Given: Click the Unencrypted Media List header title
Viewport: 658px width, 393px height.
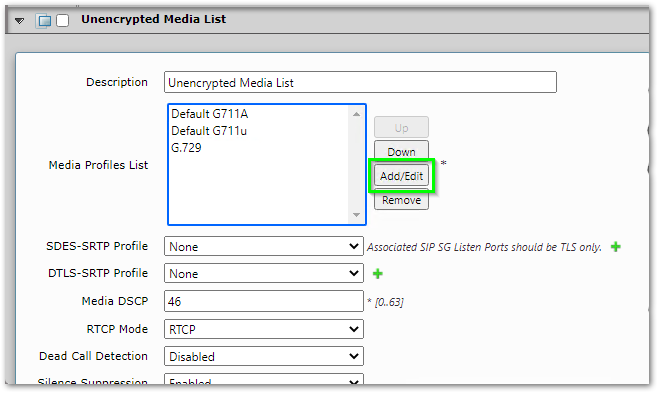Looking at the screenshot, I should (x=154, y=19).
